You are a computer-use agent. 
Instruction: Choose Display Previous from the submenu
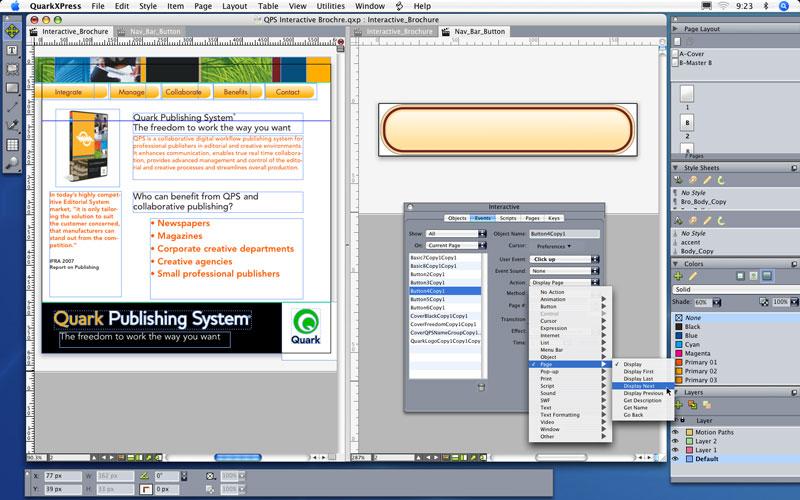(x=642, y=393)
